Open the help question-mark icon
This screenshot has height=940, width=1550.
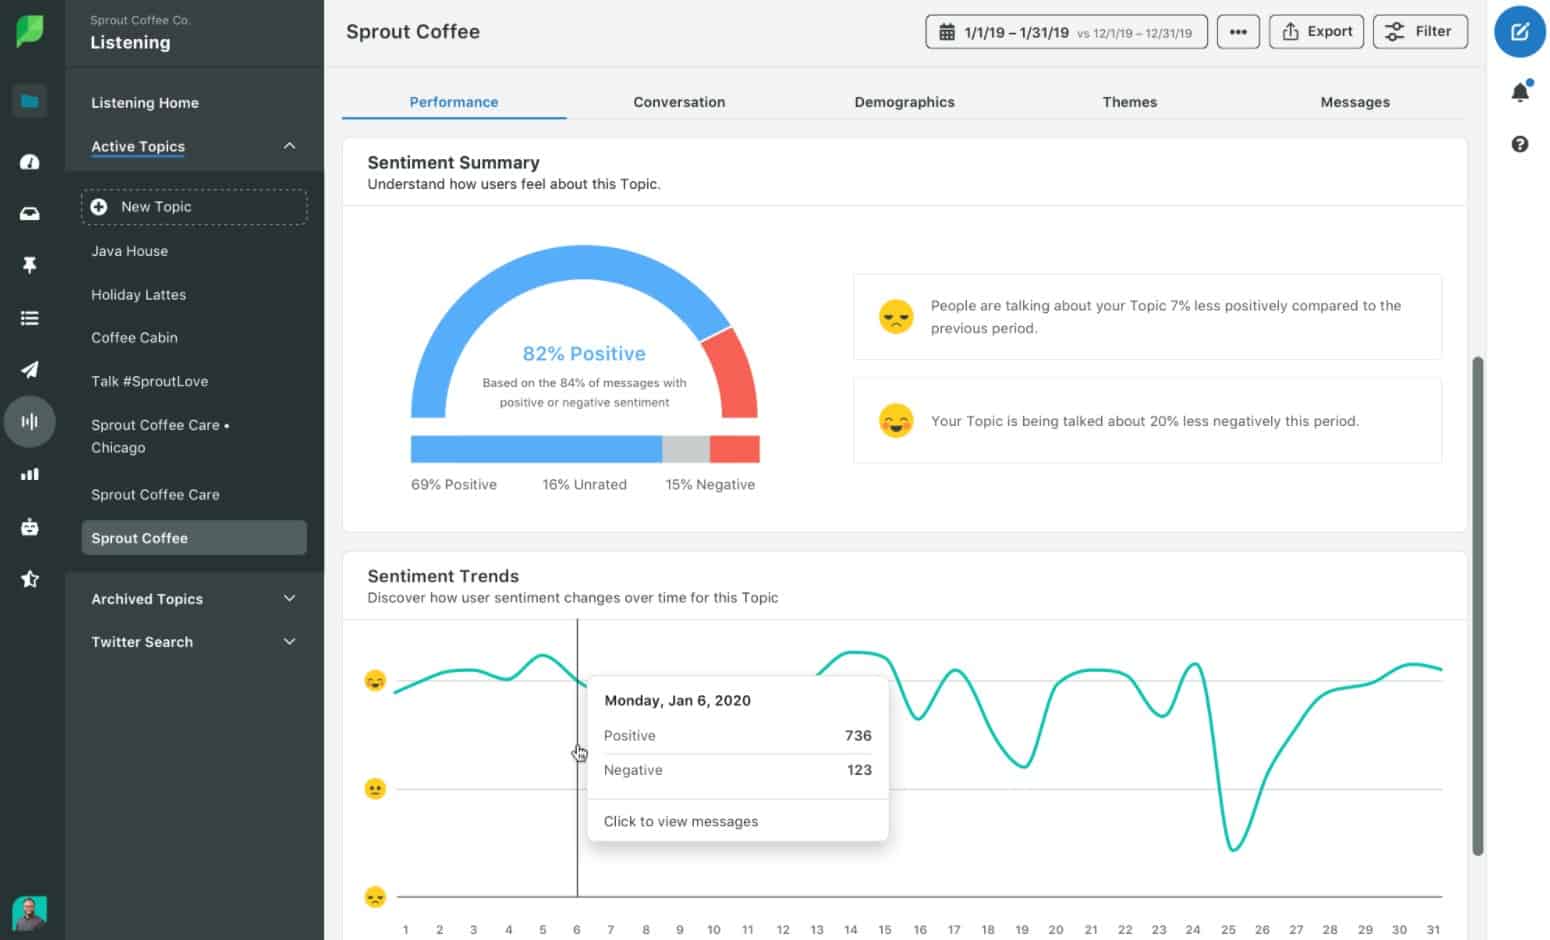1520,144
